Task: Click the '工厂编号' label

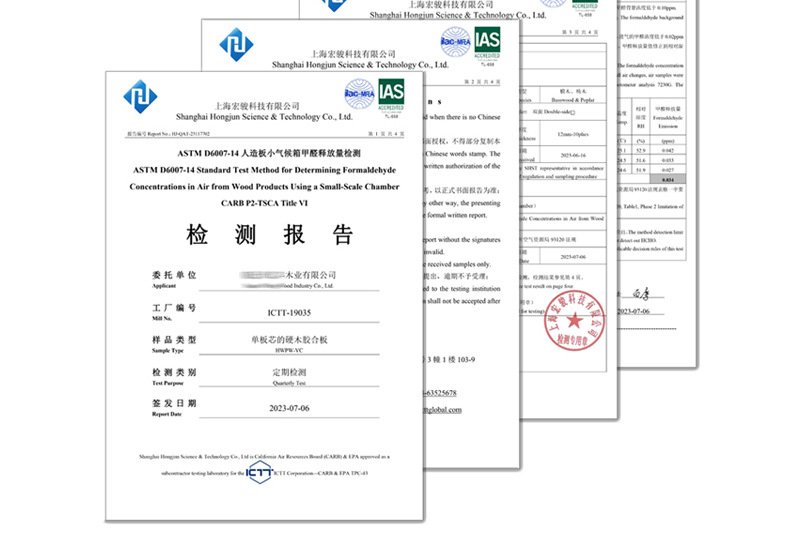Action: click(x=174, y=308)
